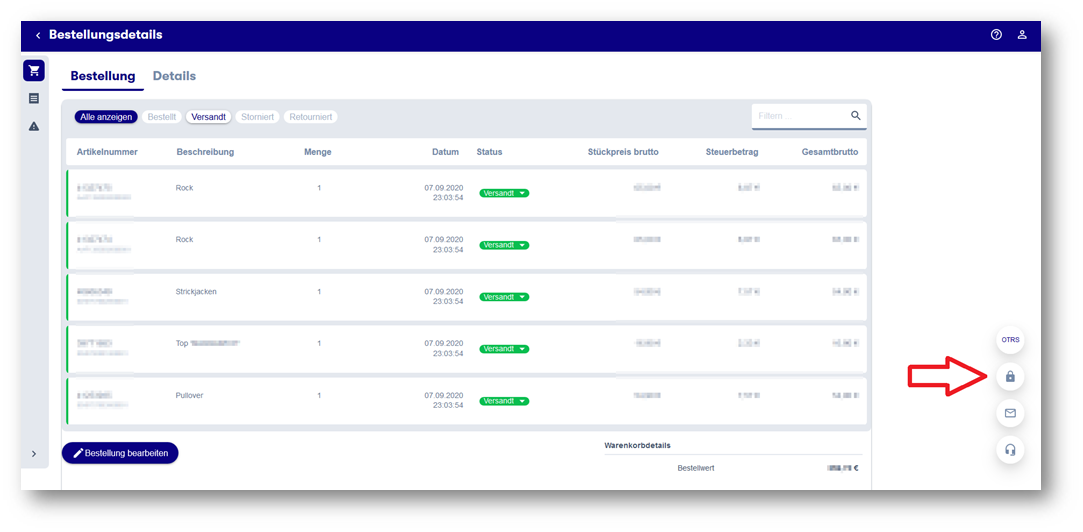Open the warning triangle sidebar icon
The width and height of the screenshot is (1083, 532).
[x=34, y=126]
